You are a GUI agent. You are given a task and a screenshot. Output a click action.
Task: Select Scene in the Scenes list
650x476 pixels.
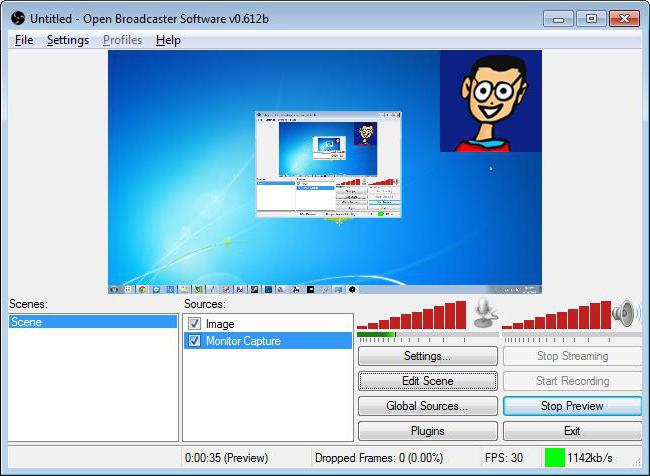[93, 322]
